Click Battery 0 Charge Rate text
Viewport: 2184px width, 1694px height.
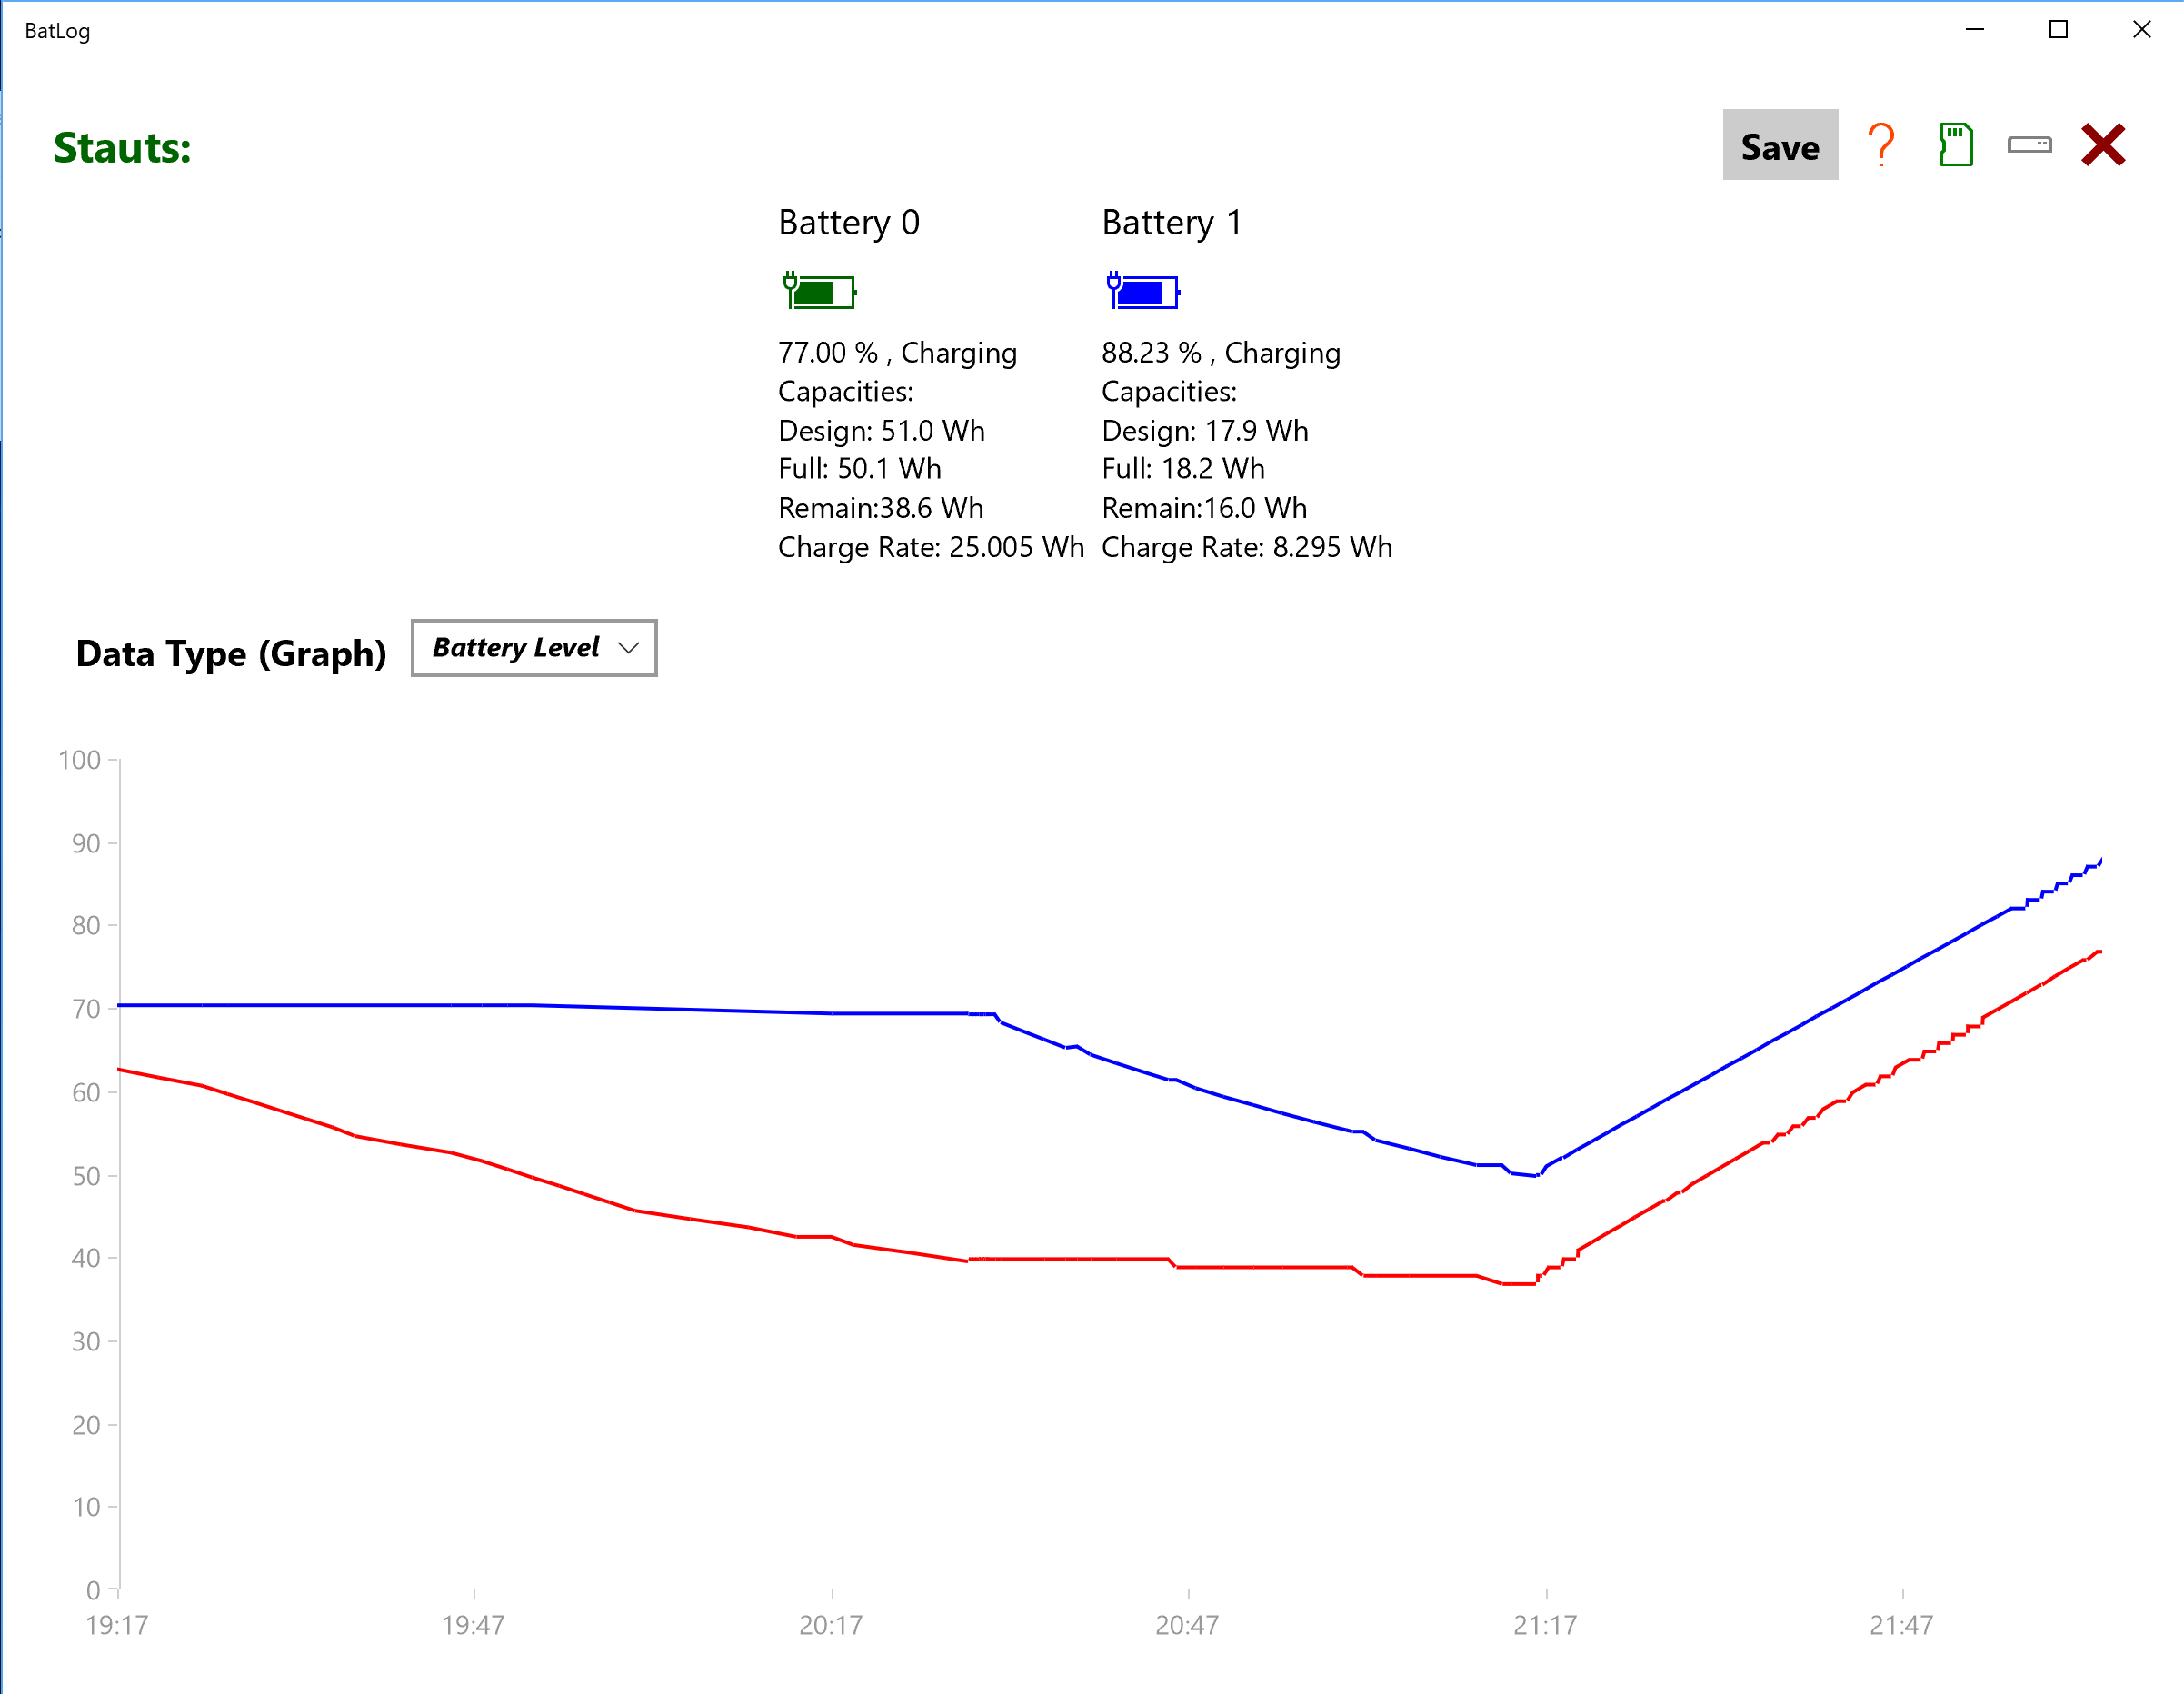pyautogui.click(x=930, y=547)
